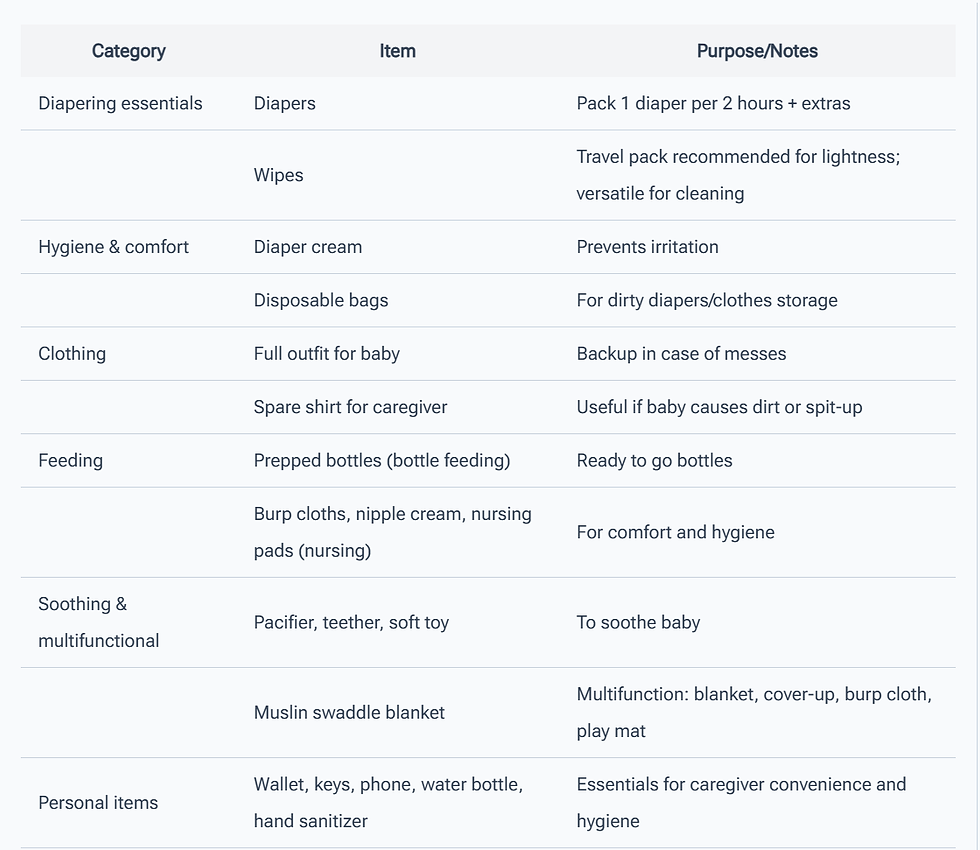Click the Category column header
The height and width of the screenshot is (850, 980).
[x=129, y=51]
